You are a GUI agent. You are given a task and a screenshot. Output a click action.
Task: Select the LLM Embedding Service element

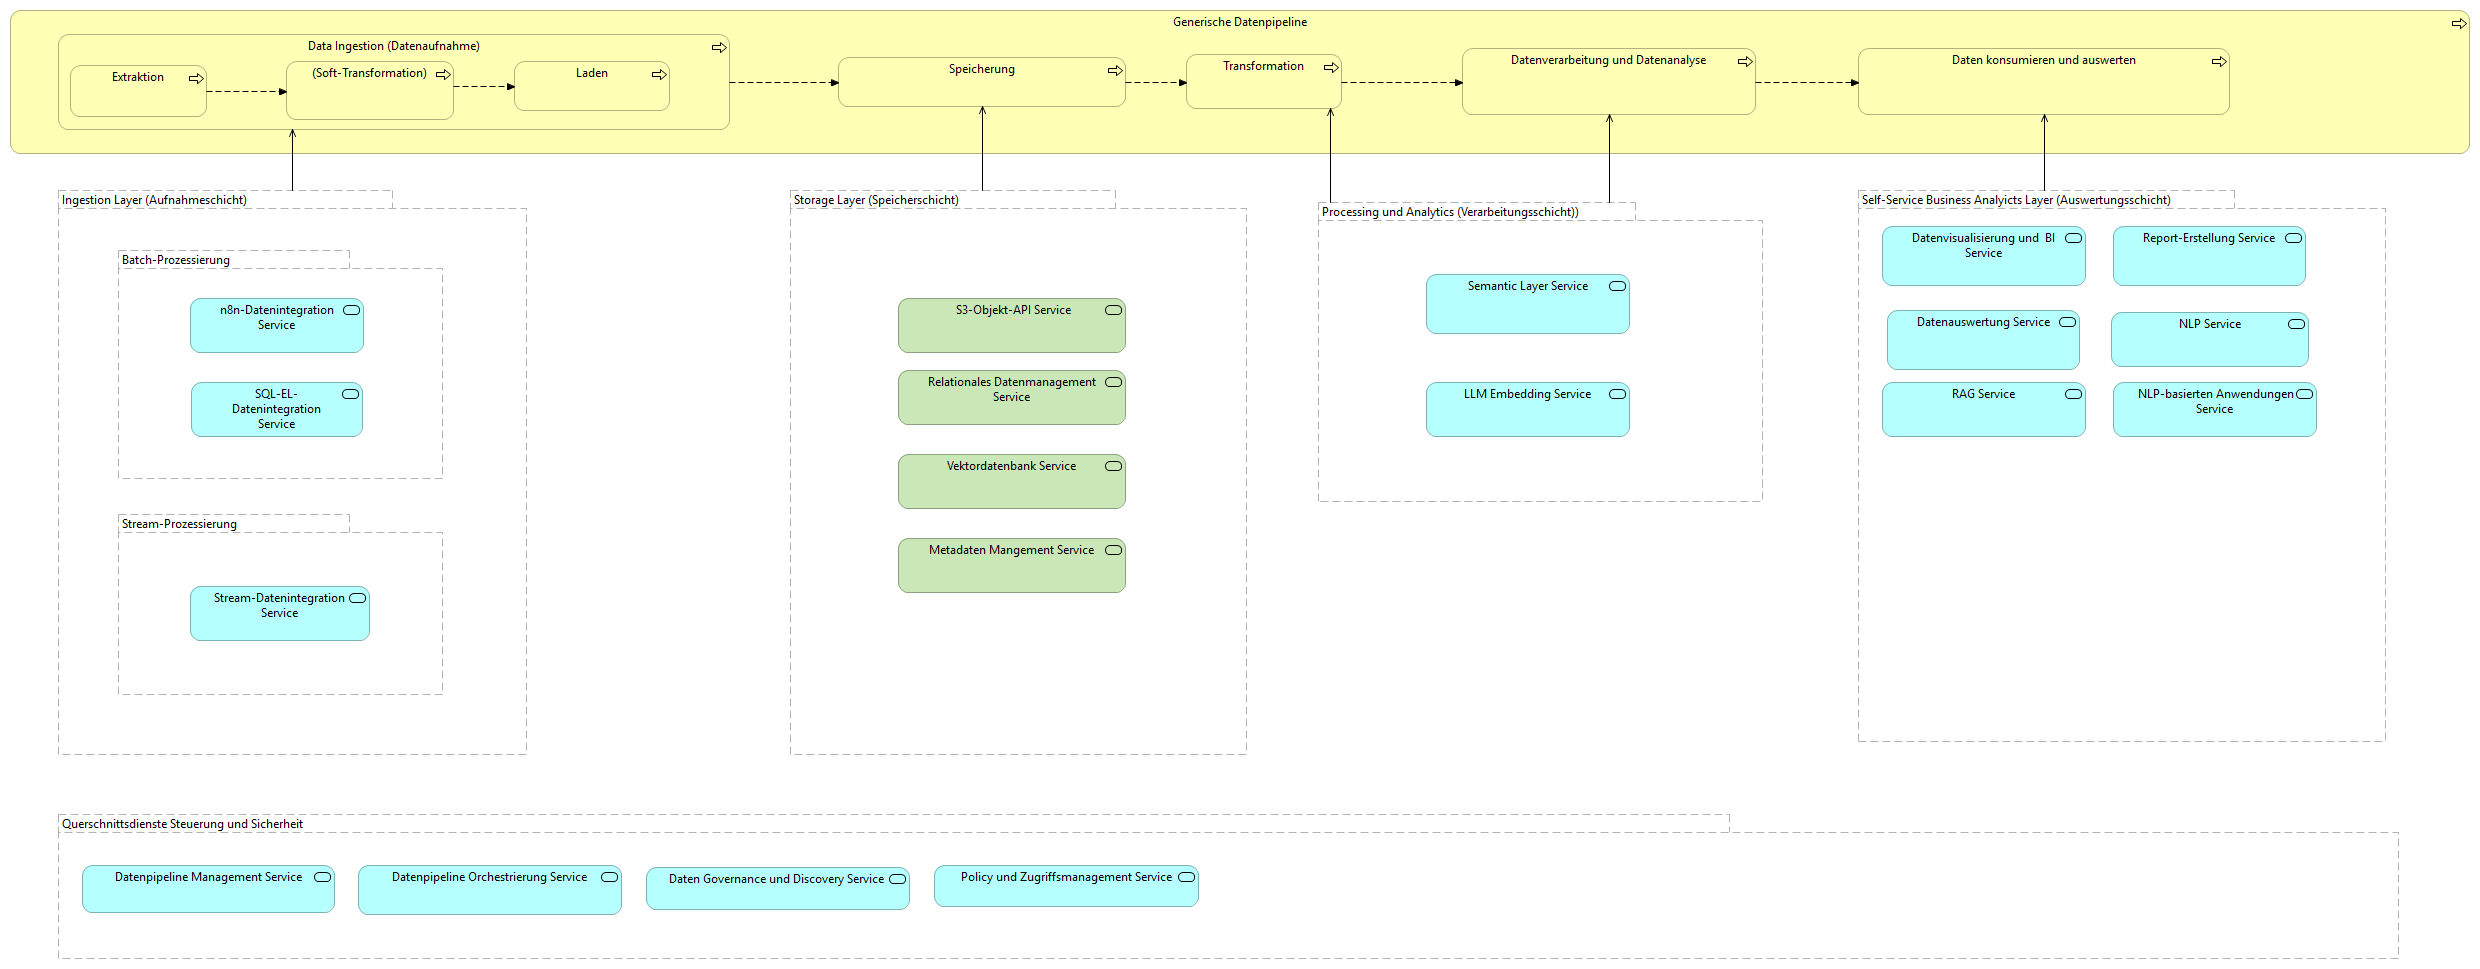click(1527, 408)
